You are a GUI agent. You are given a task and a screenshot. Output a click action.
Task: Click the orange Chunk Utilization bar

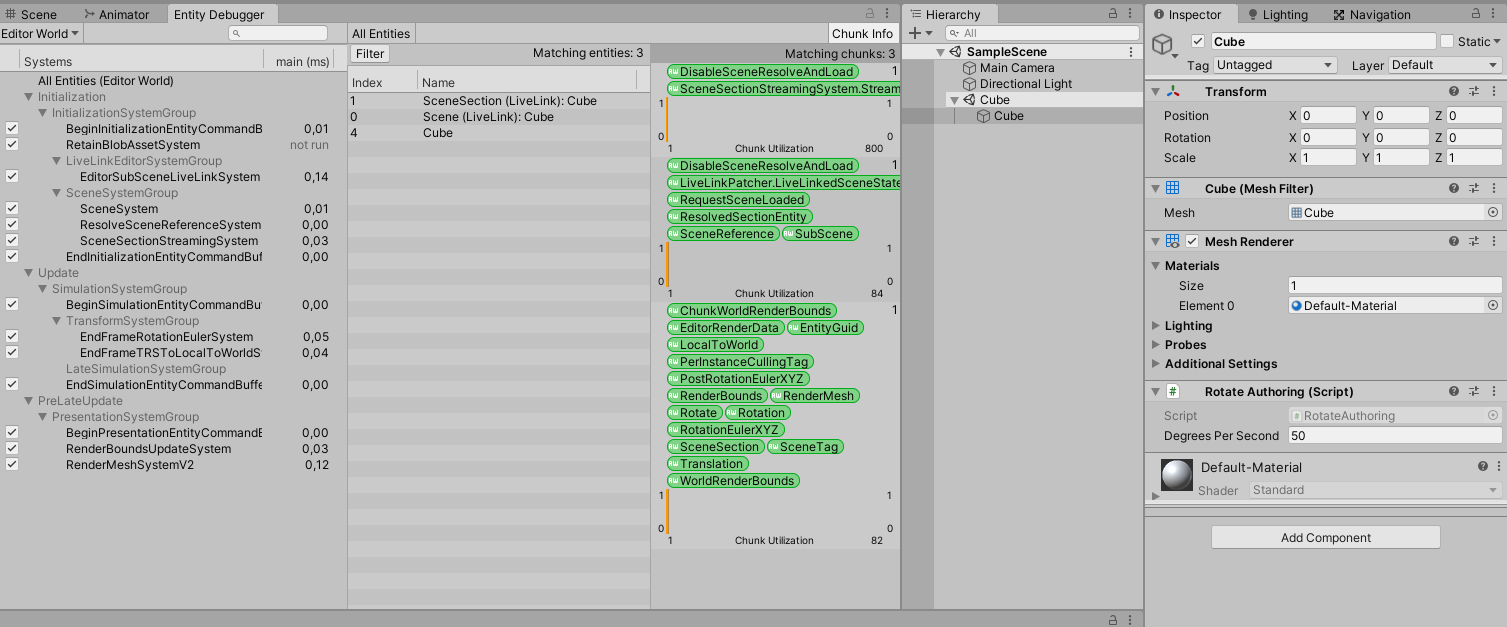click(668, 120)
